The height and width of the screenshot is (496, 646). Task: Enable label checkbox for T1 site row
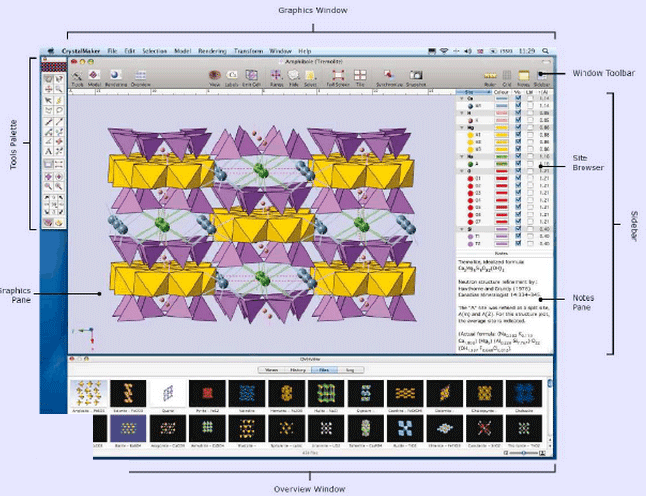pos(530,236)
